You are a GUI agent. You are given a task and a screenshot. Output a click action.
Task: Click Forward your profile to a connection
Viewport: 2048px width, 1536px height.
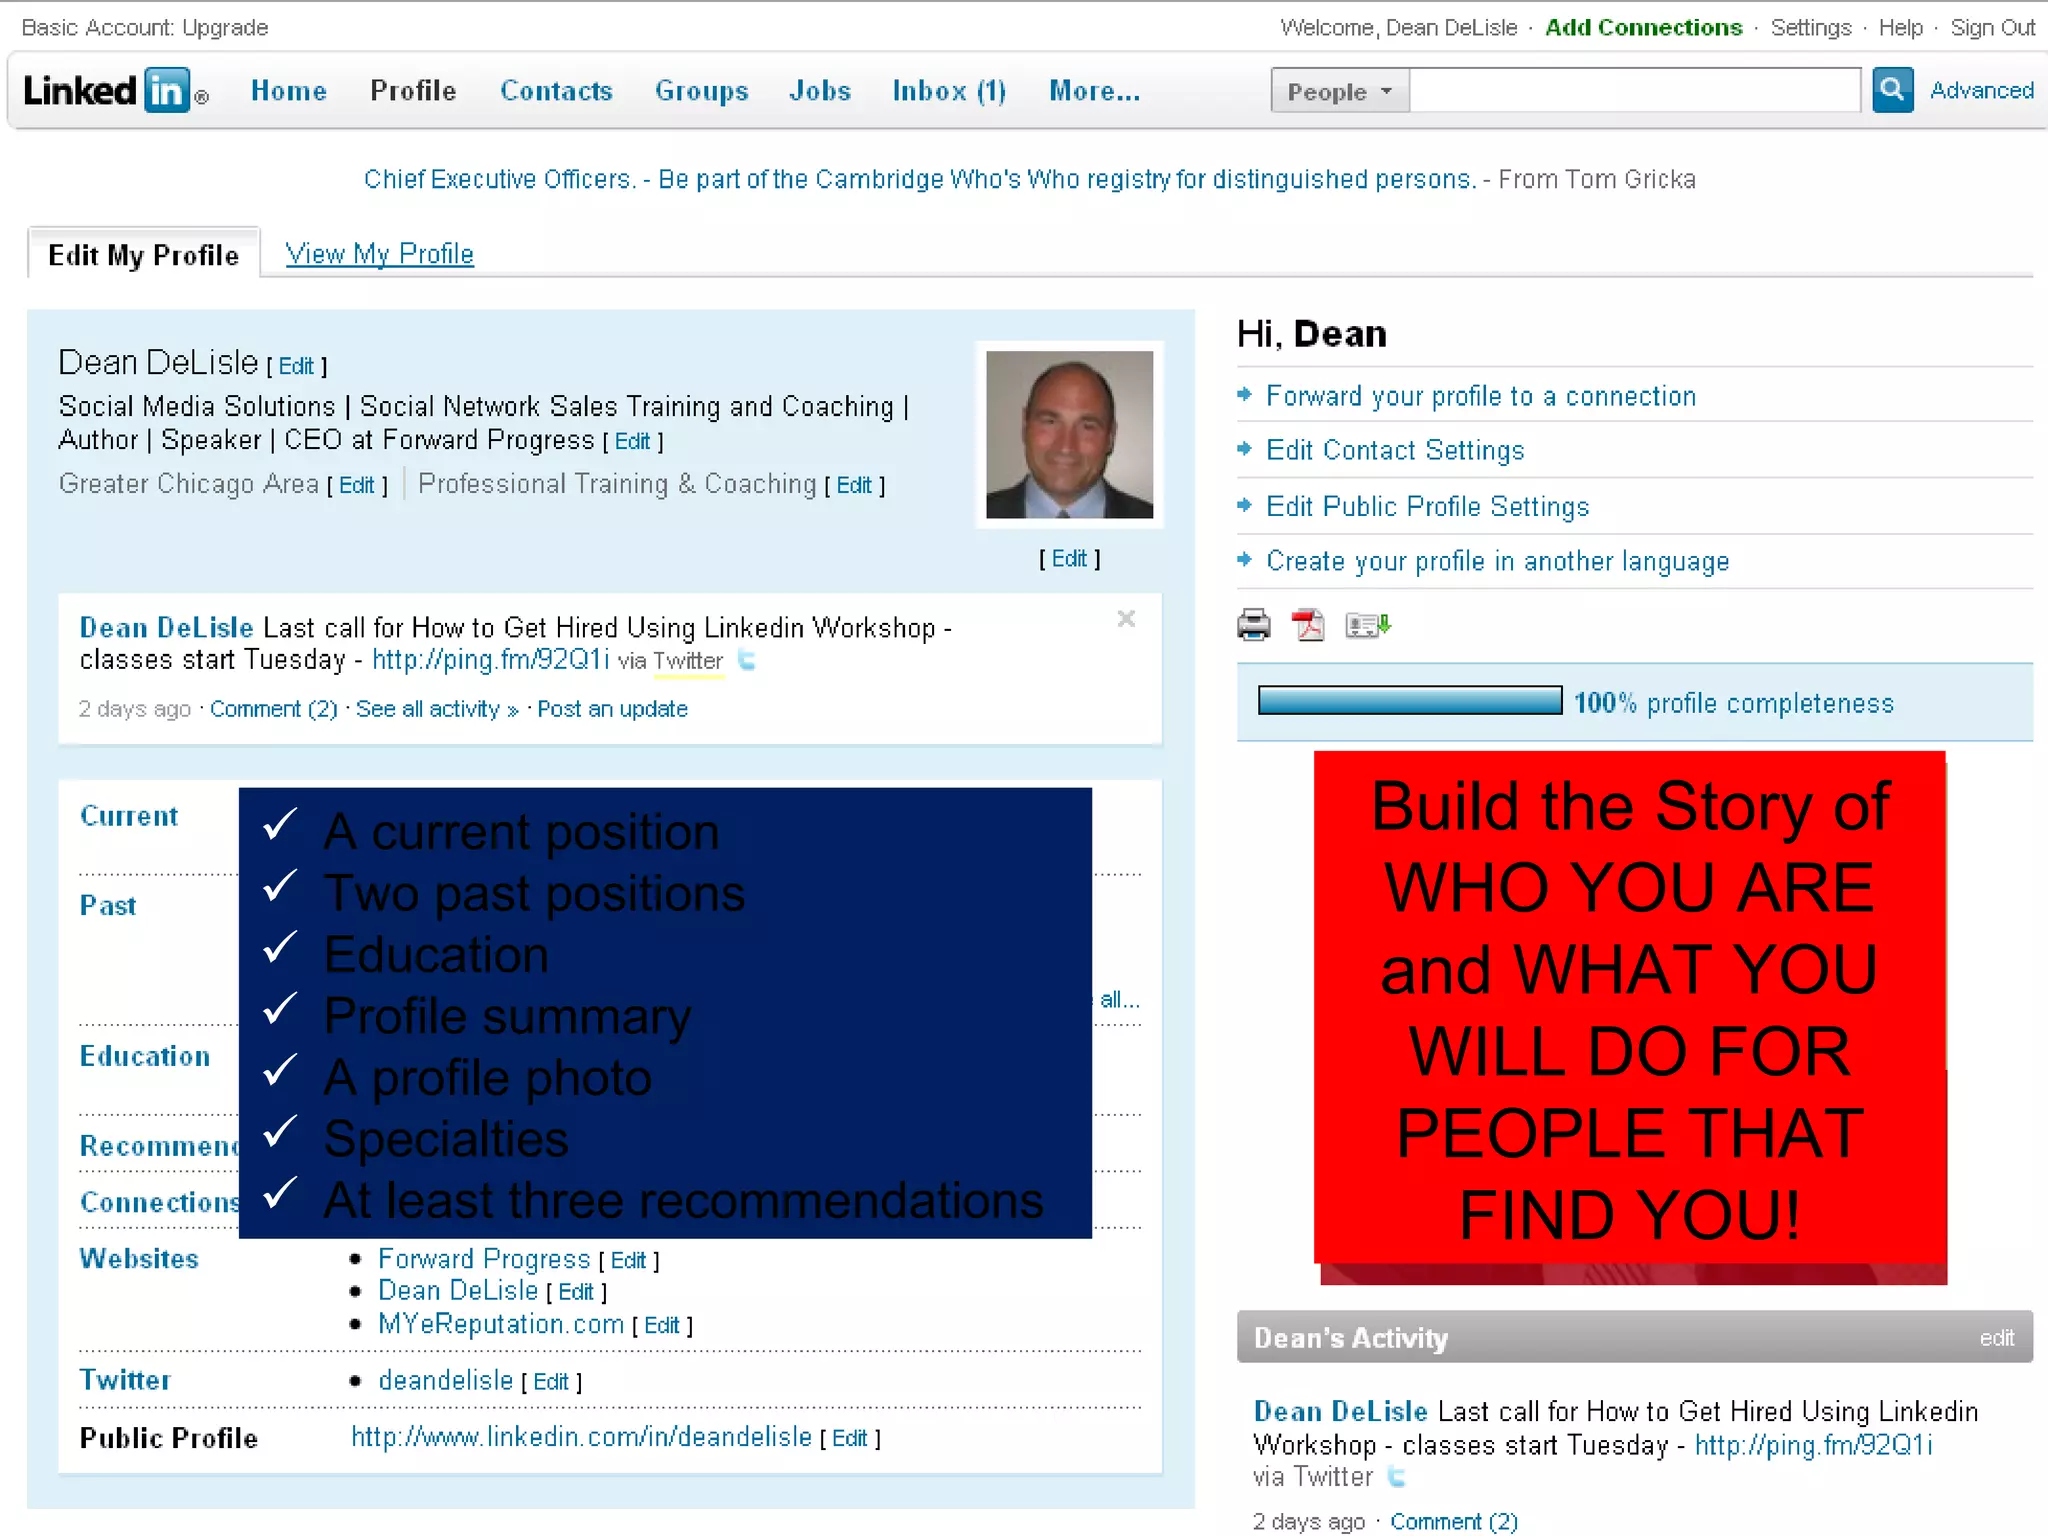(1481, 396)
